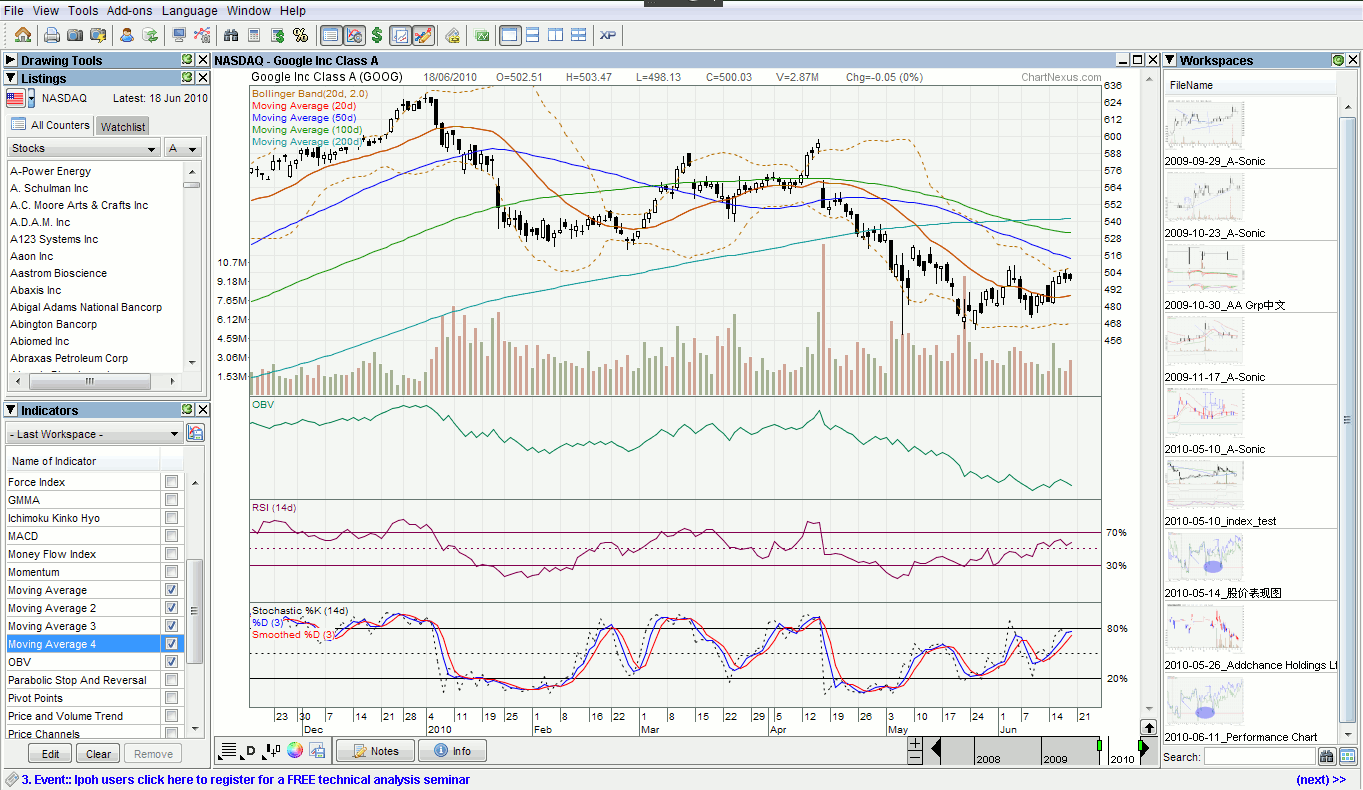Click the XP toolbar icon

pyautogui.click(x=607, y=35)
